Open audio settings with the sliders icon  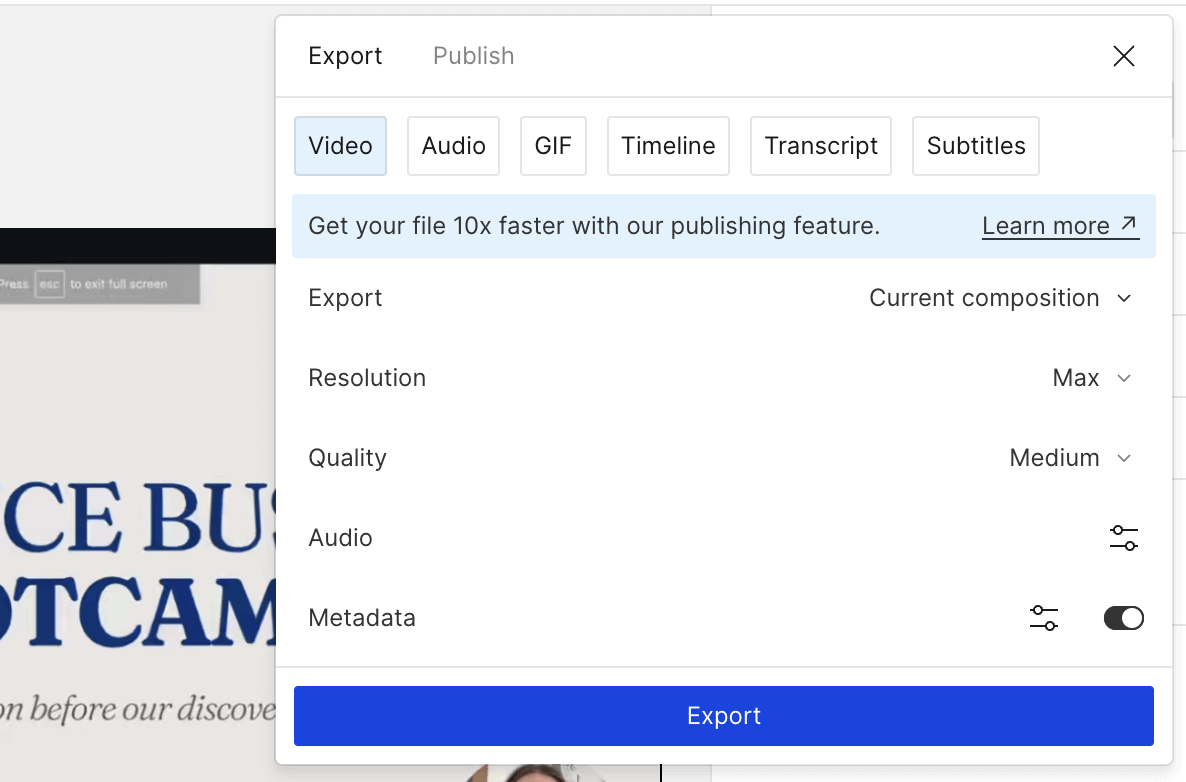(1123, 537)
